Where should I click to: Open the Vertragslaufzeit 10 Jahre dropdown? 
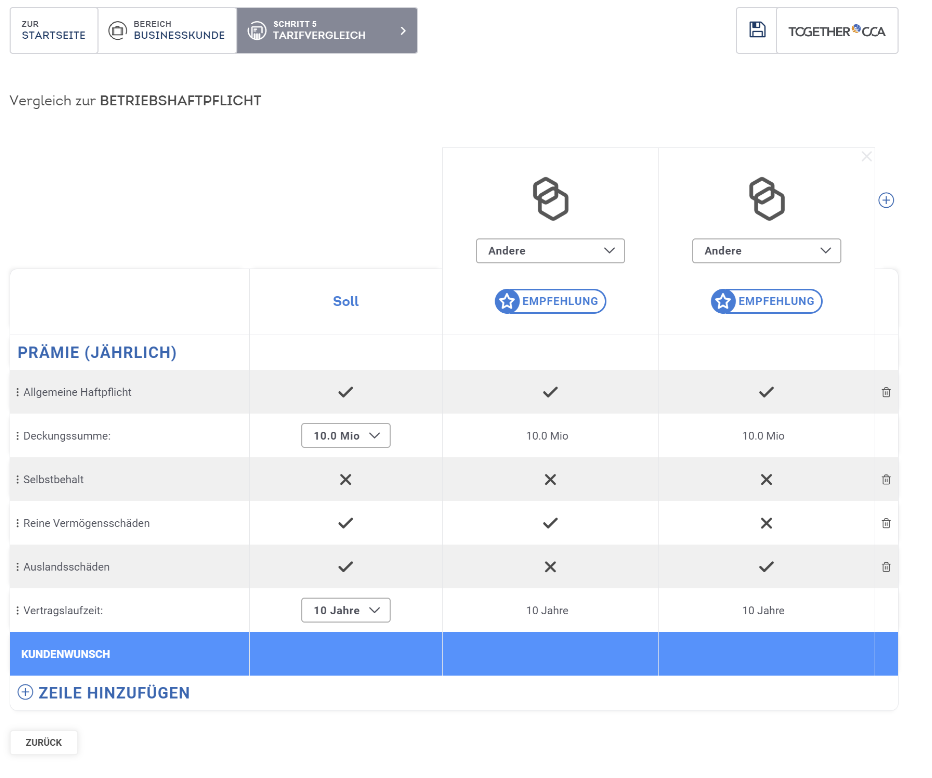(x=345, y=610)
